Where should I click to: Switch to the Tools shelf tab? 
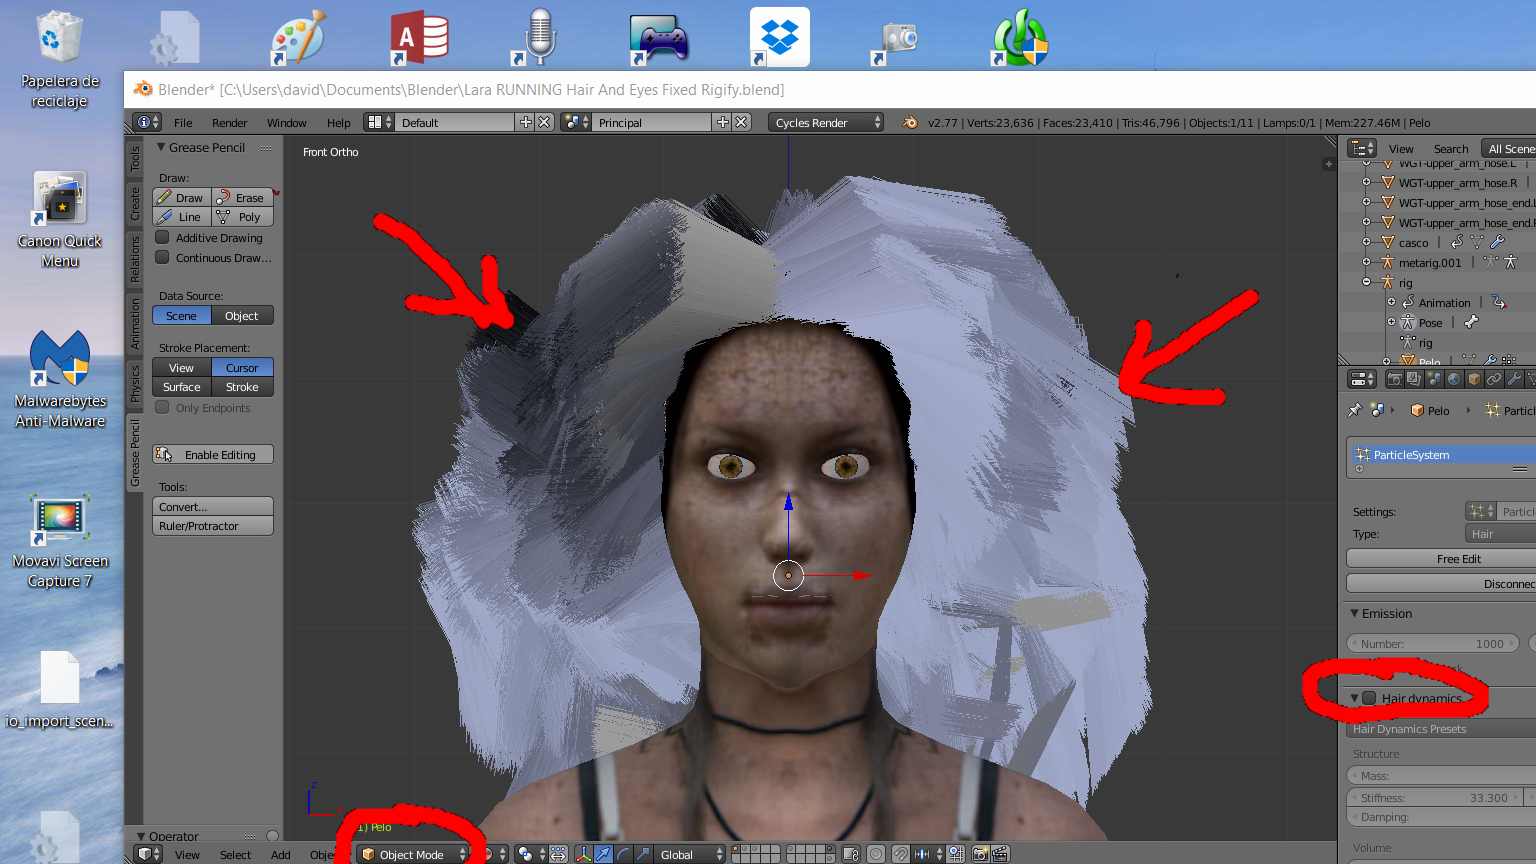(135, 159)
